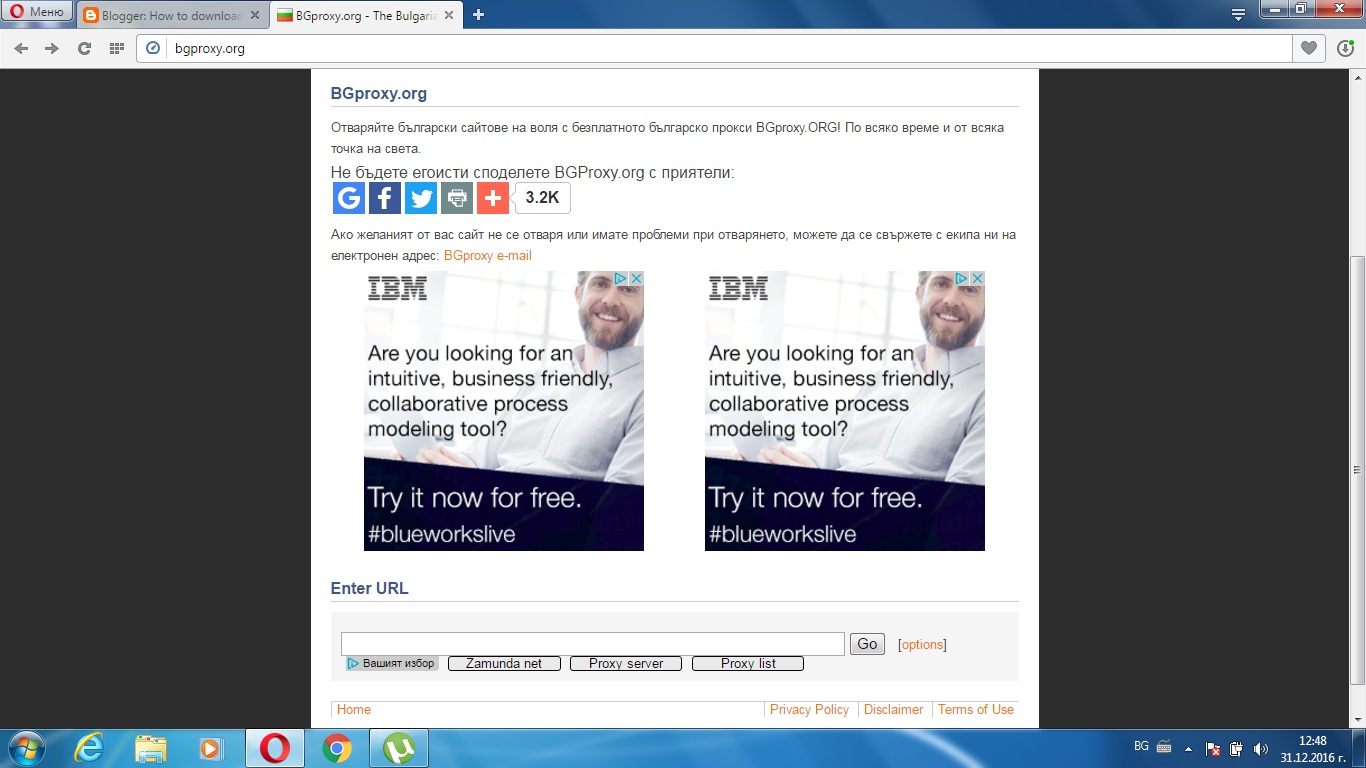View site info icon in address bar

(153, 48)
